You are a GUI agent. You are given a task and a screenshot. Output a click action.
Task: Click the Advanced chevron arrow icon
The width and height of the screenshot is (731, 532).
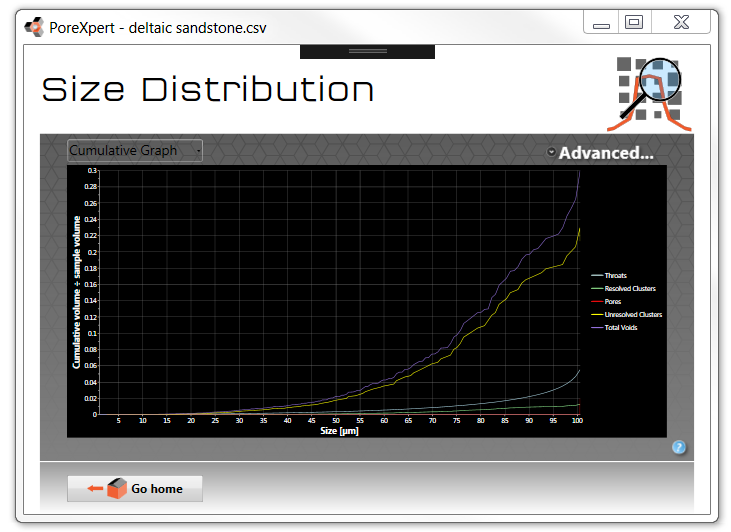551,153
